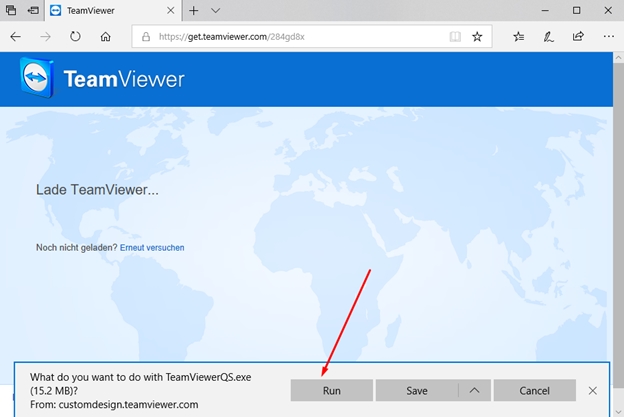Minimize the browser window
This screenshot has width=624, height=417.
pos(545,10)
